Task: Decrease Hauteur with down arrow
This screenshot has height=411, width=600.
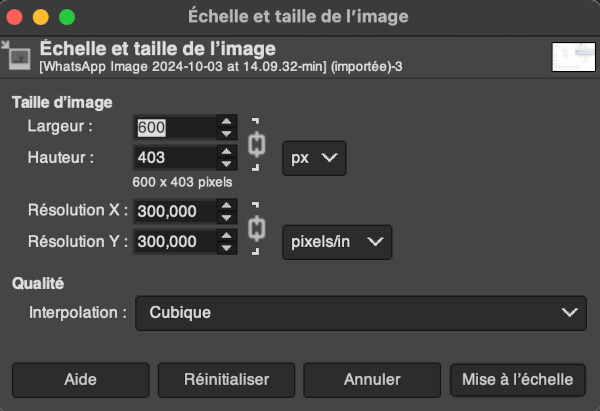Action: point(226,163)
